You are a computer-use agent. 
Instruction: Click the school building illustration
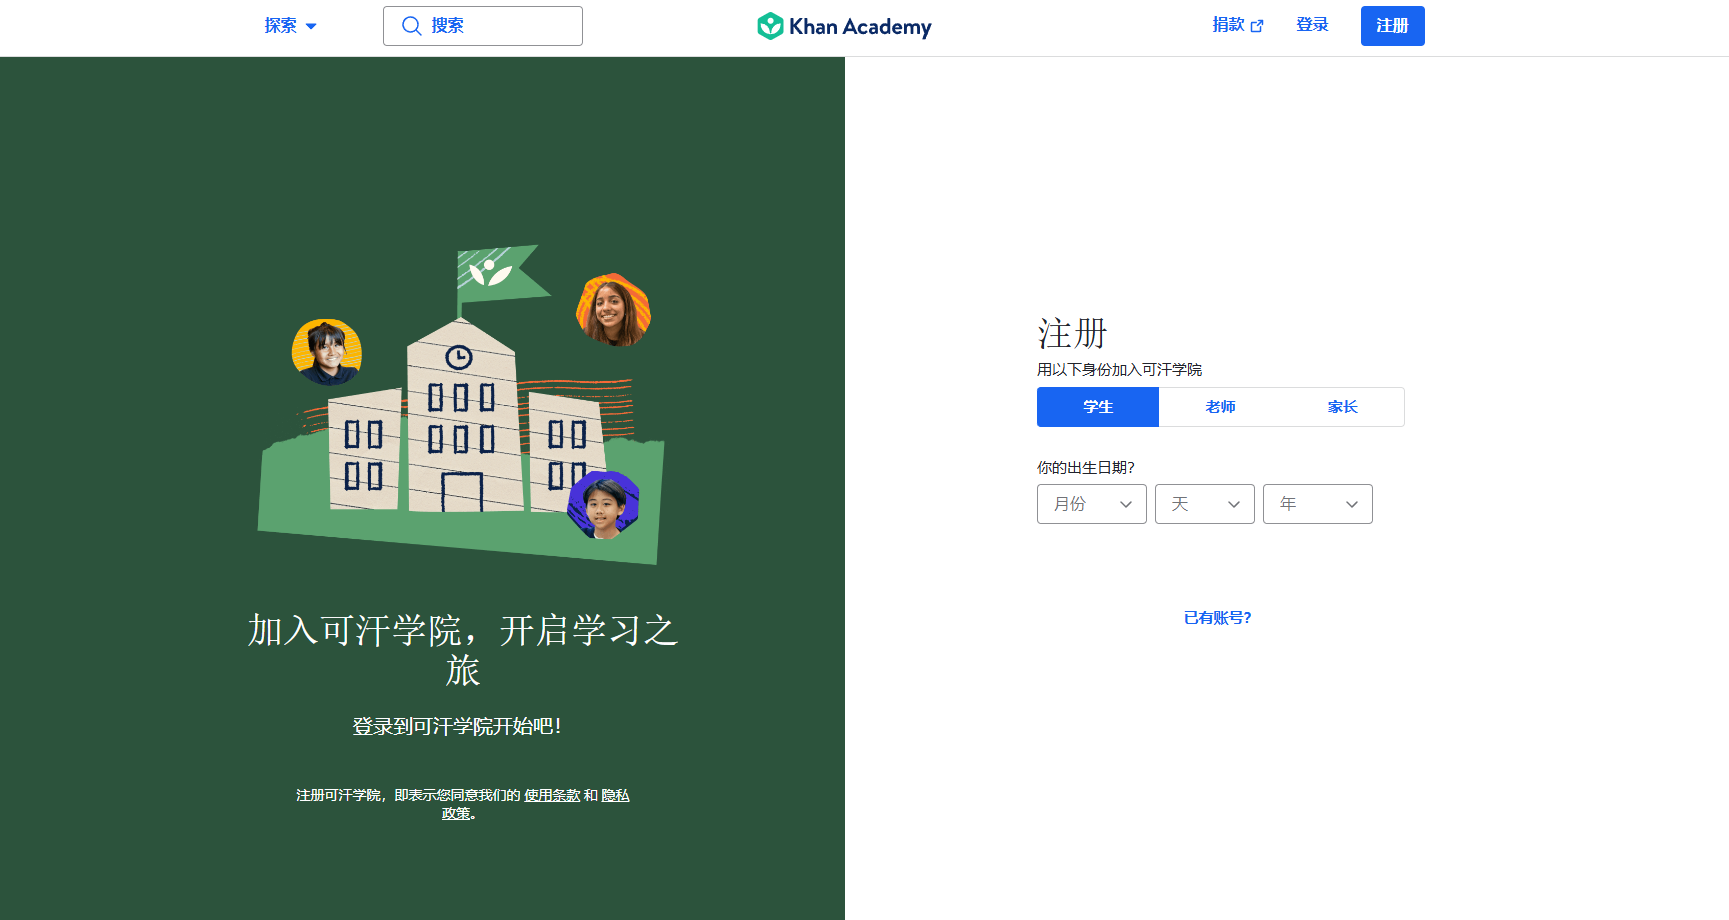(460, 405)
